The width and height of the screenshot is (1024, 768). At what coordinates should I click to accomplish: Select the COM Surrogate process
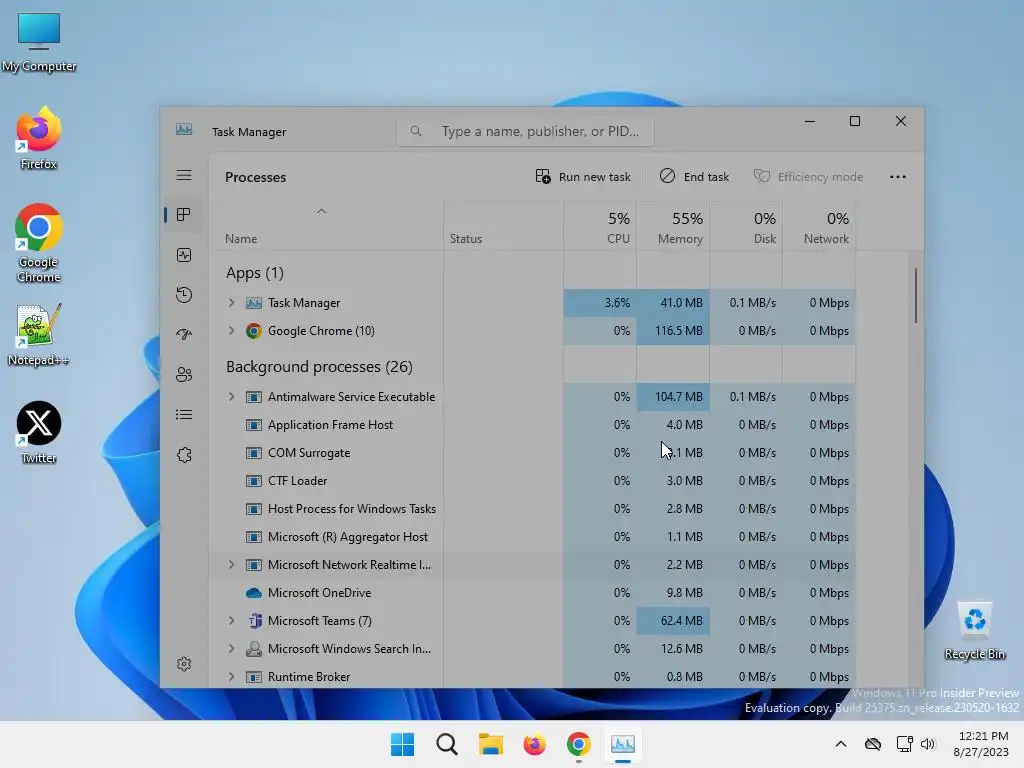point(532,453)
